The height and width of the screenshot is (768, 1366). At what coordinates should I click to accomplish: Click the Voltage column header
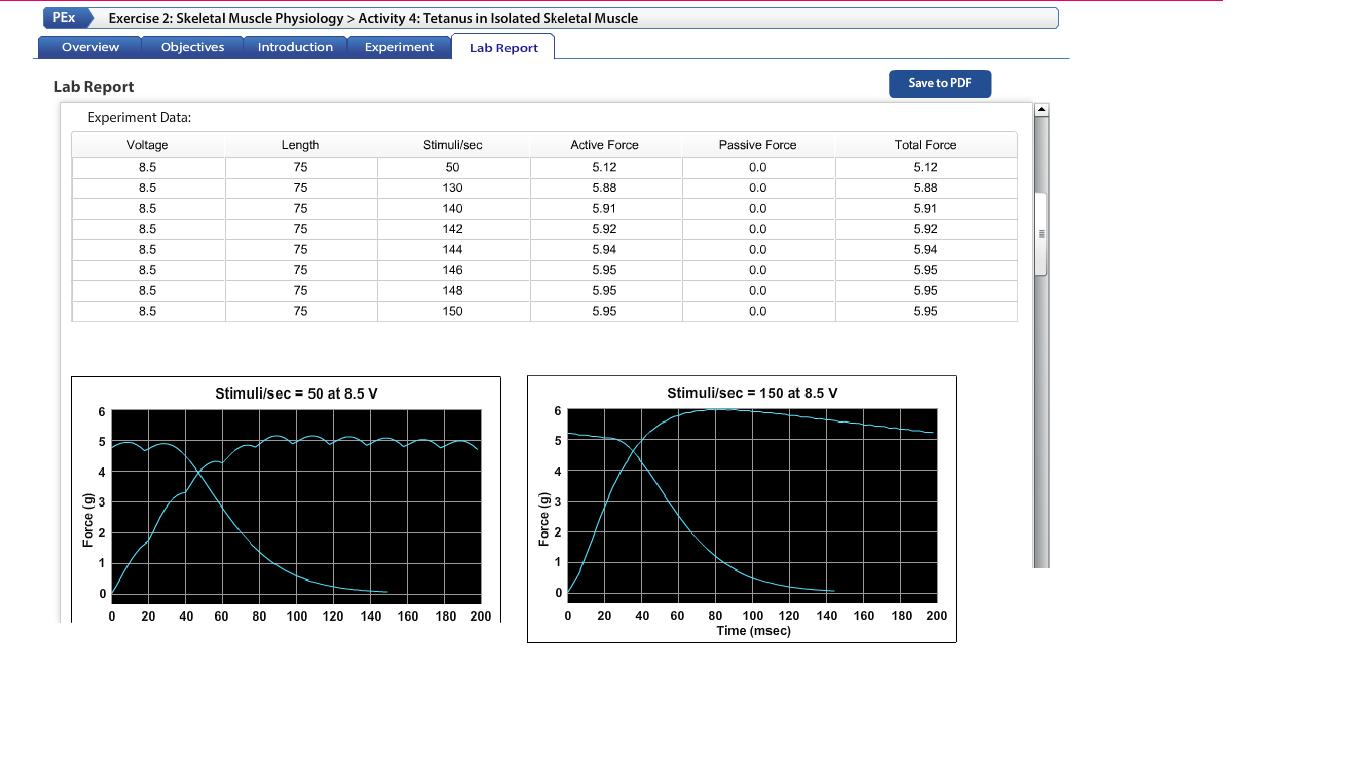pos(148,145)
